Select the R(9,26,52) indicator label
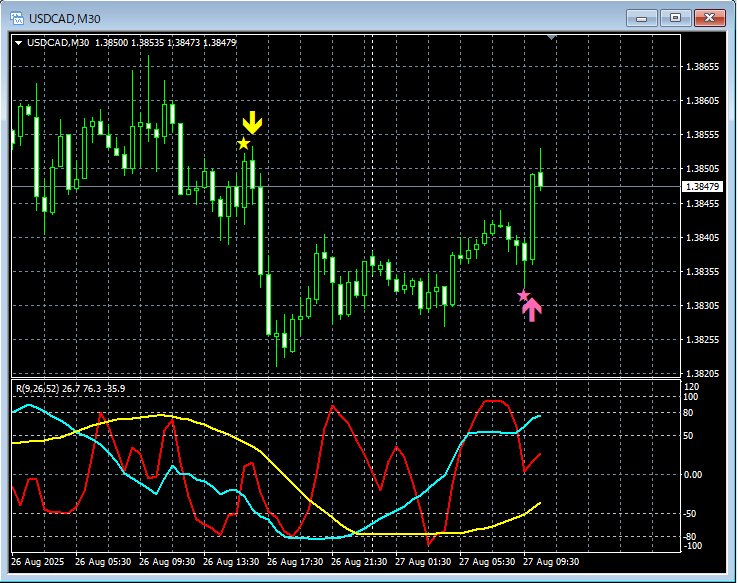738x583 pixels. 71,389
